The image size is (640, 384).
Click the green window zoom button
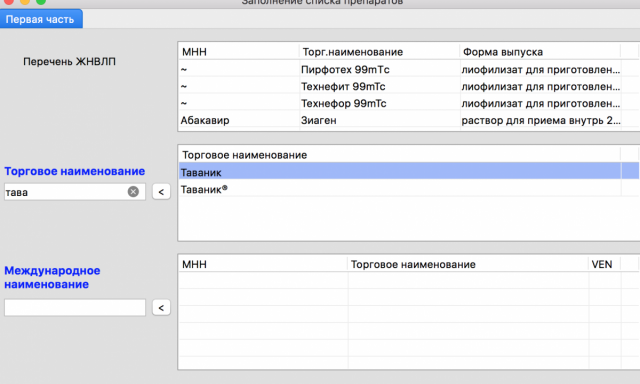point(41,1)
